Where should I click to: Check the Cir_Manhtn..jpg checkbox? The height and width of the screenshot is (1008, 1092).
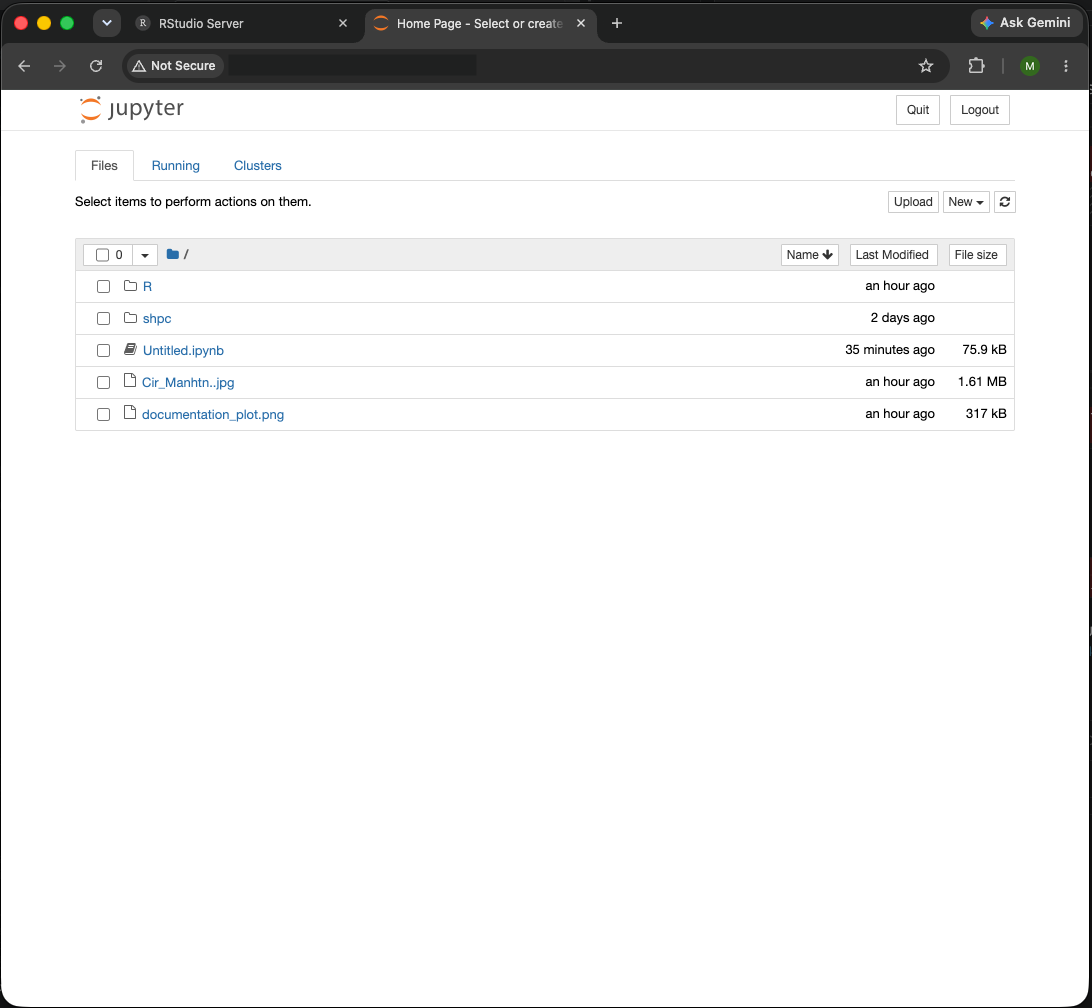103,382
